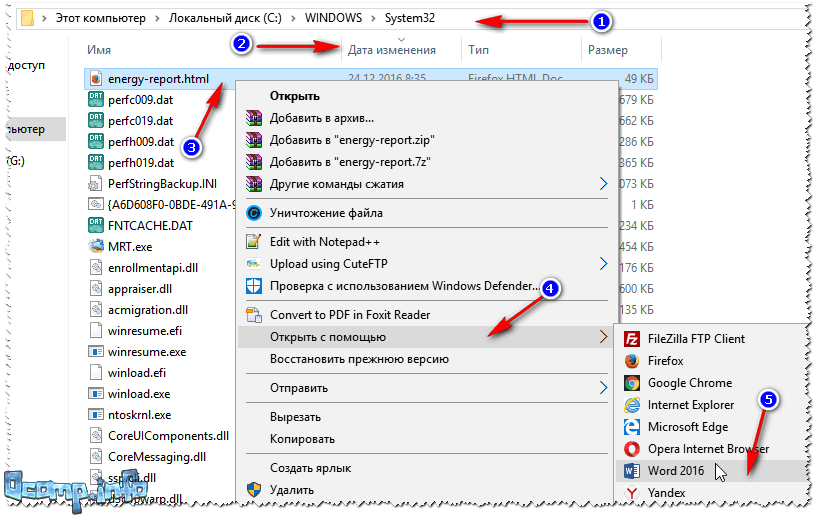The height and width of the screenshot is (516, 821).
Task: Click 'Копировать' in the context menu
Action: tap(302, 439)
